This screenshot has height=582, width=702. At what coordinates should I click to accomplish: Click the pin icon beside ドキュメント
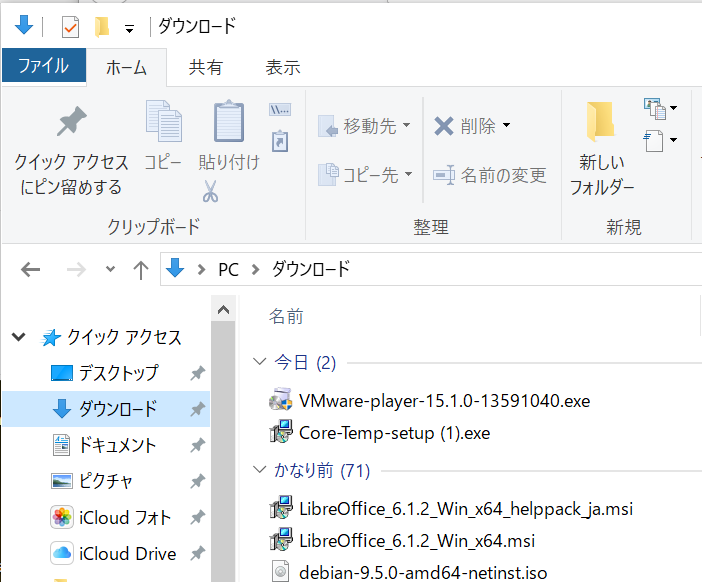(x=197, y=445)
